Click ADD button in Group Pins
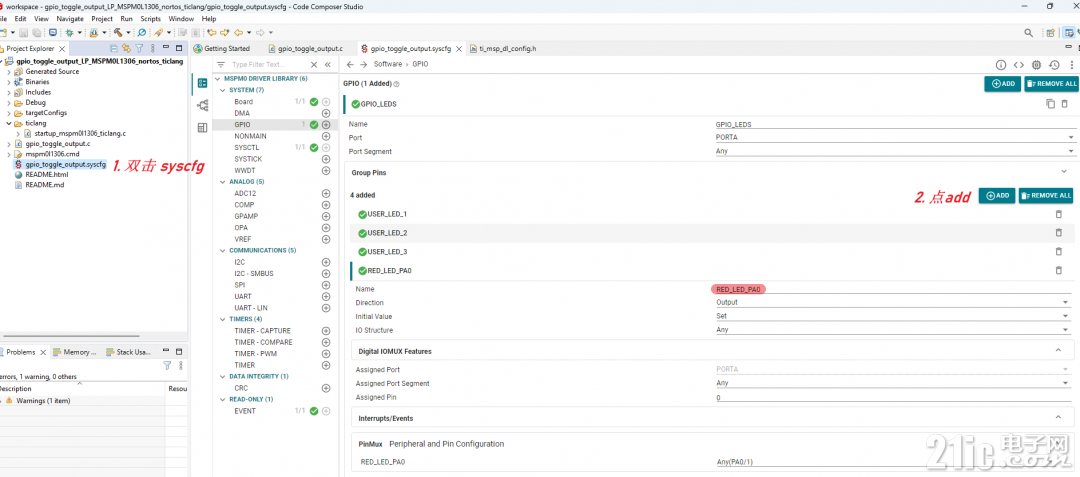This screenshot has width=1080, height=477. pos(997,195)
